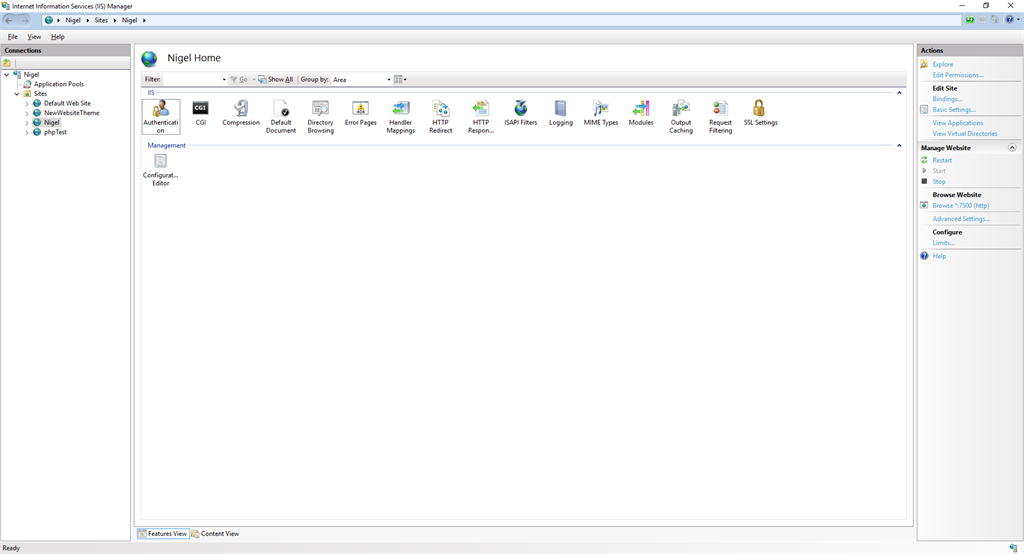Select the NewWebsiteTheme site

[72, 113]
